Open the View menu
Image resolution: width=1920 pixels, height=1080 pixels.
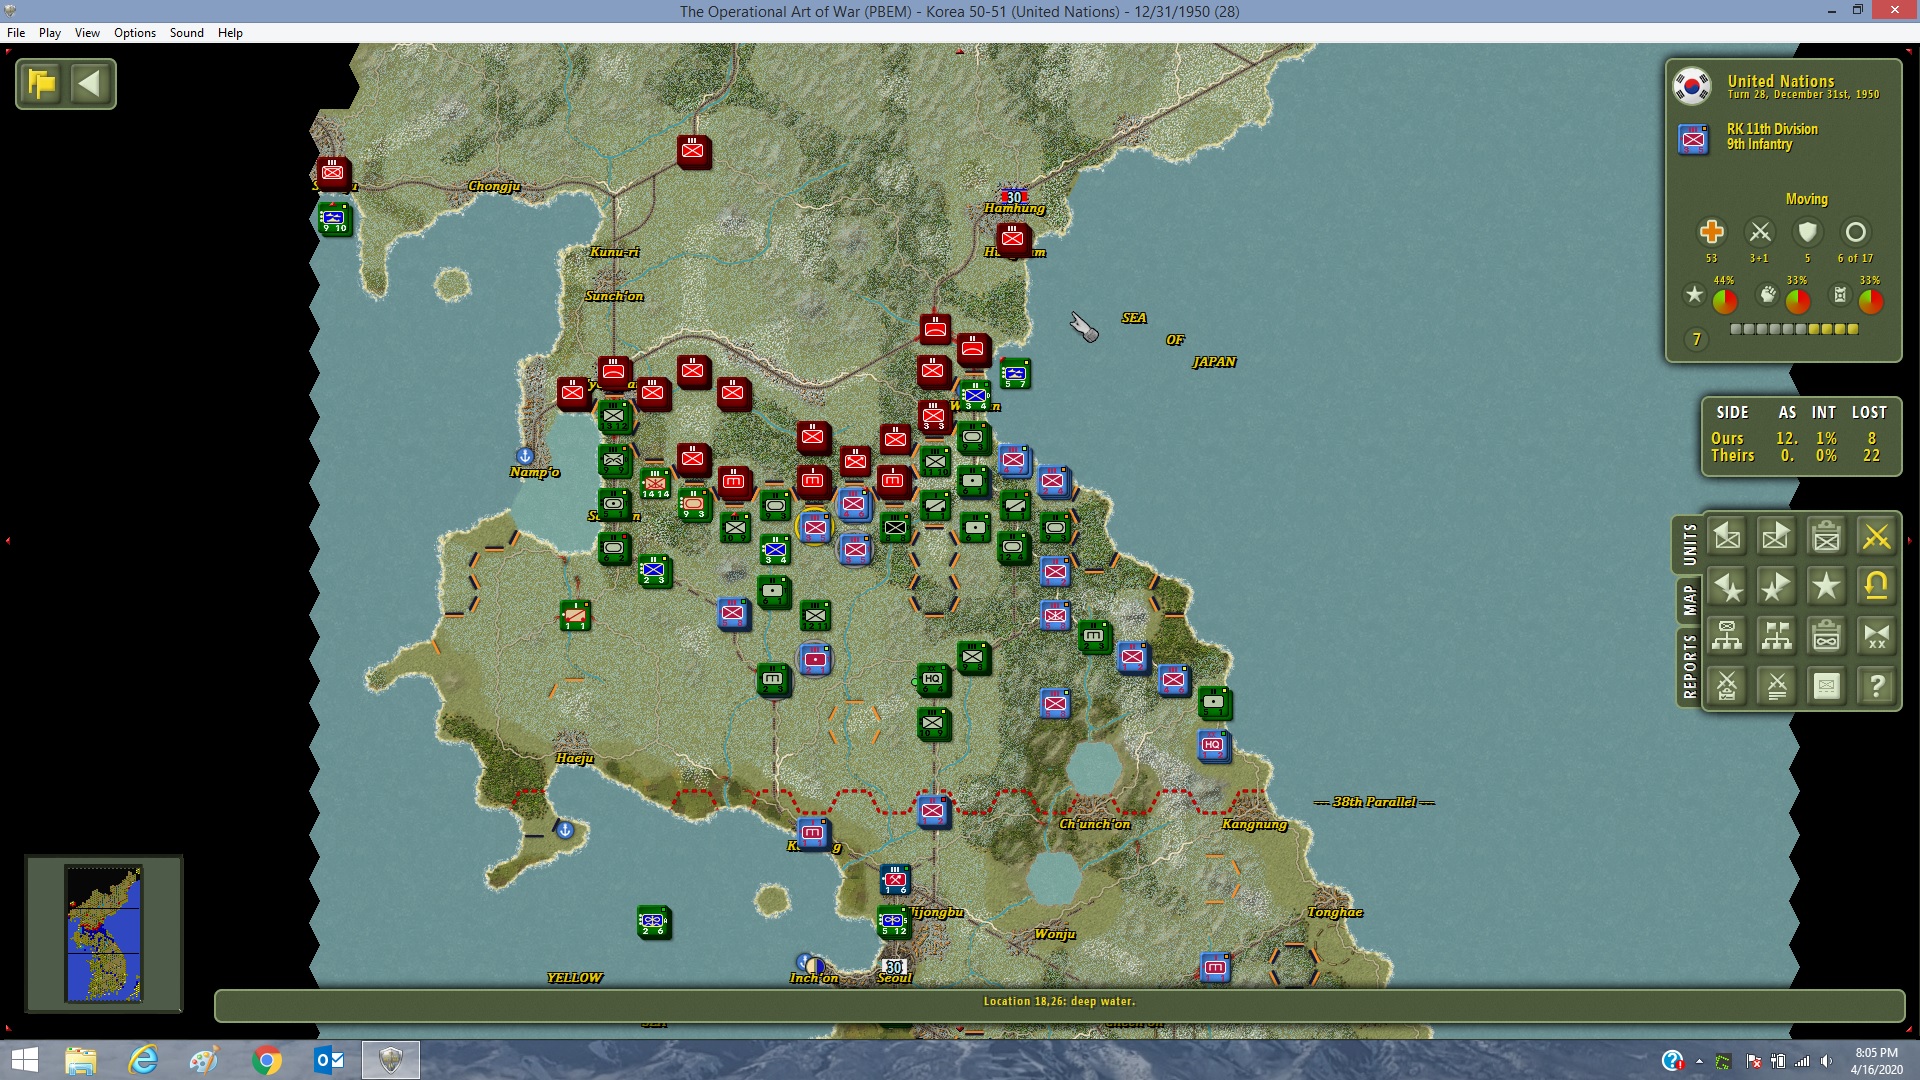click(x=87, y=33)
